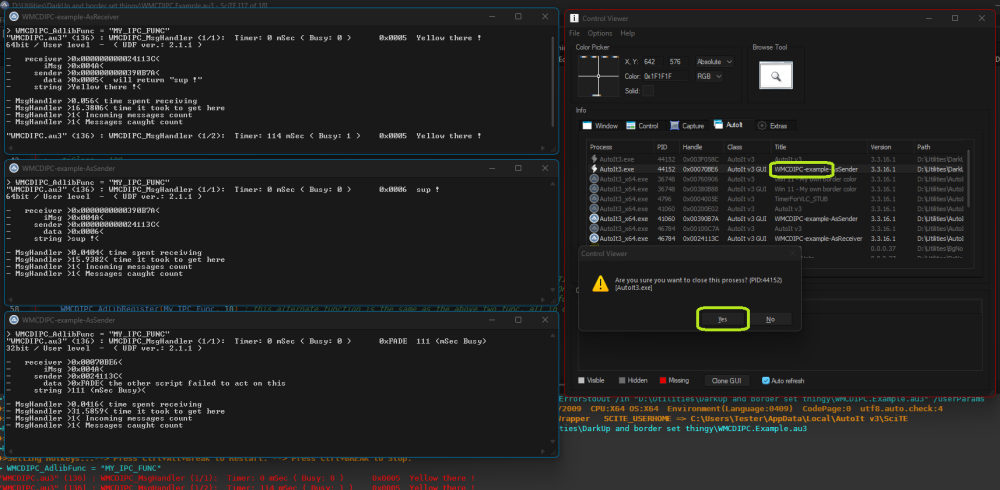Screen dimensions: 1000x490
Task: Click the white Visible legend swatch
Action: (581, 381)
